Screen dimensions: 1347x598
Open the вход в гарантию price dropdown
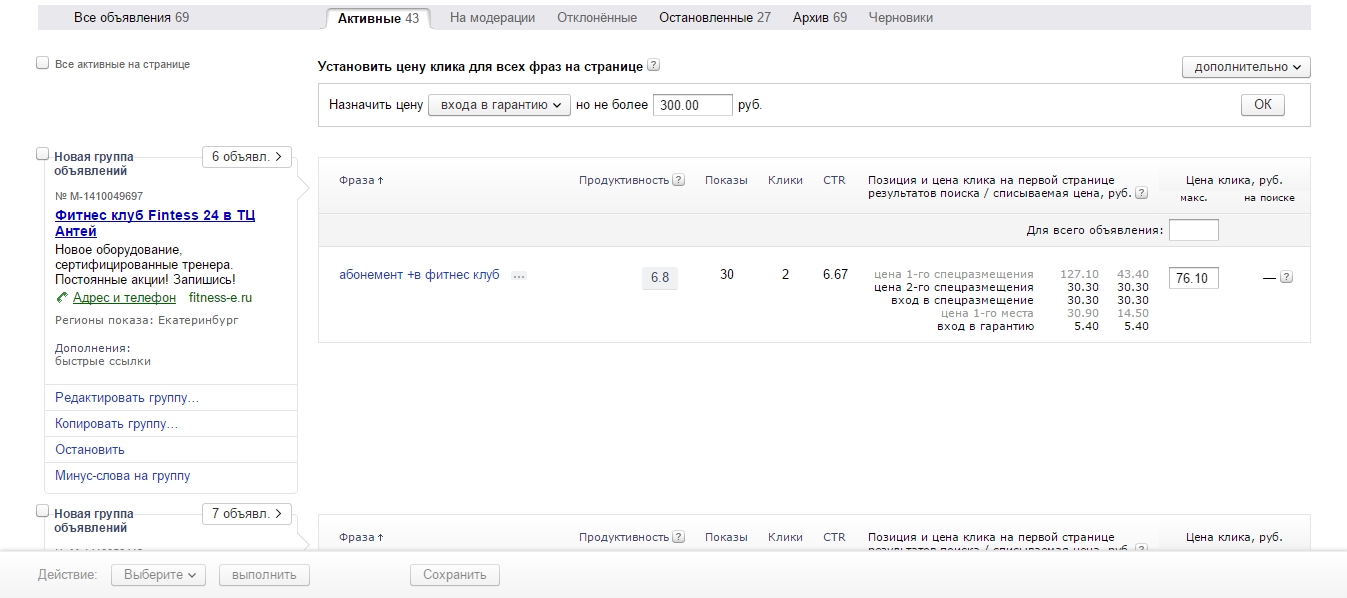tap(499, 105)
